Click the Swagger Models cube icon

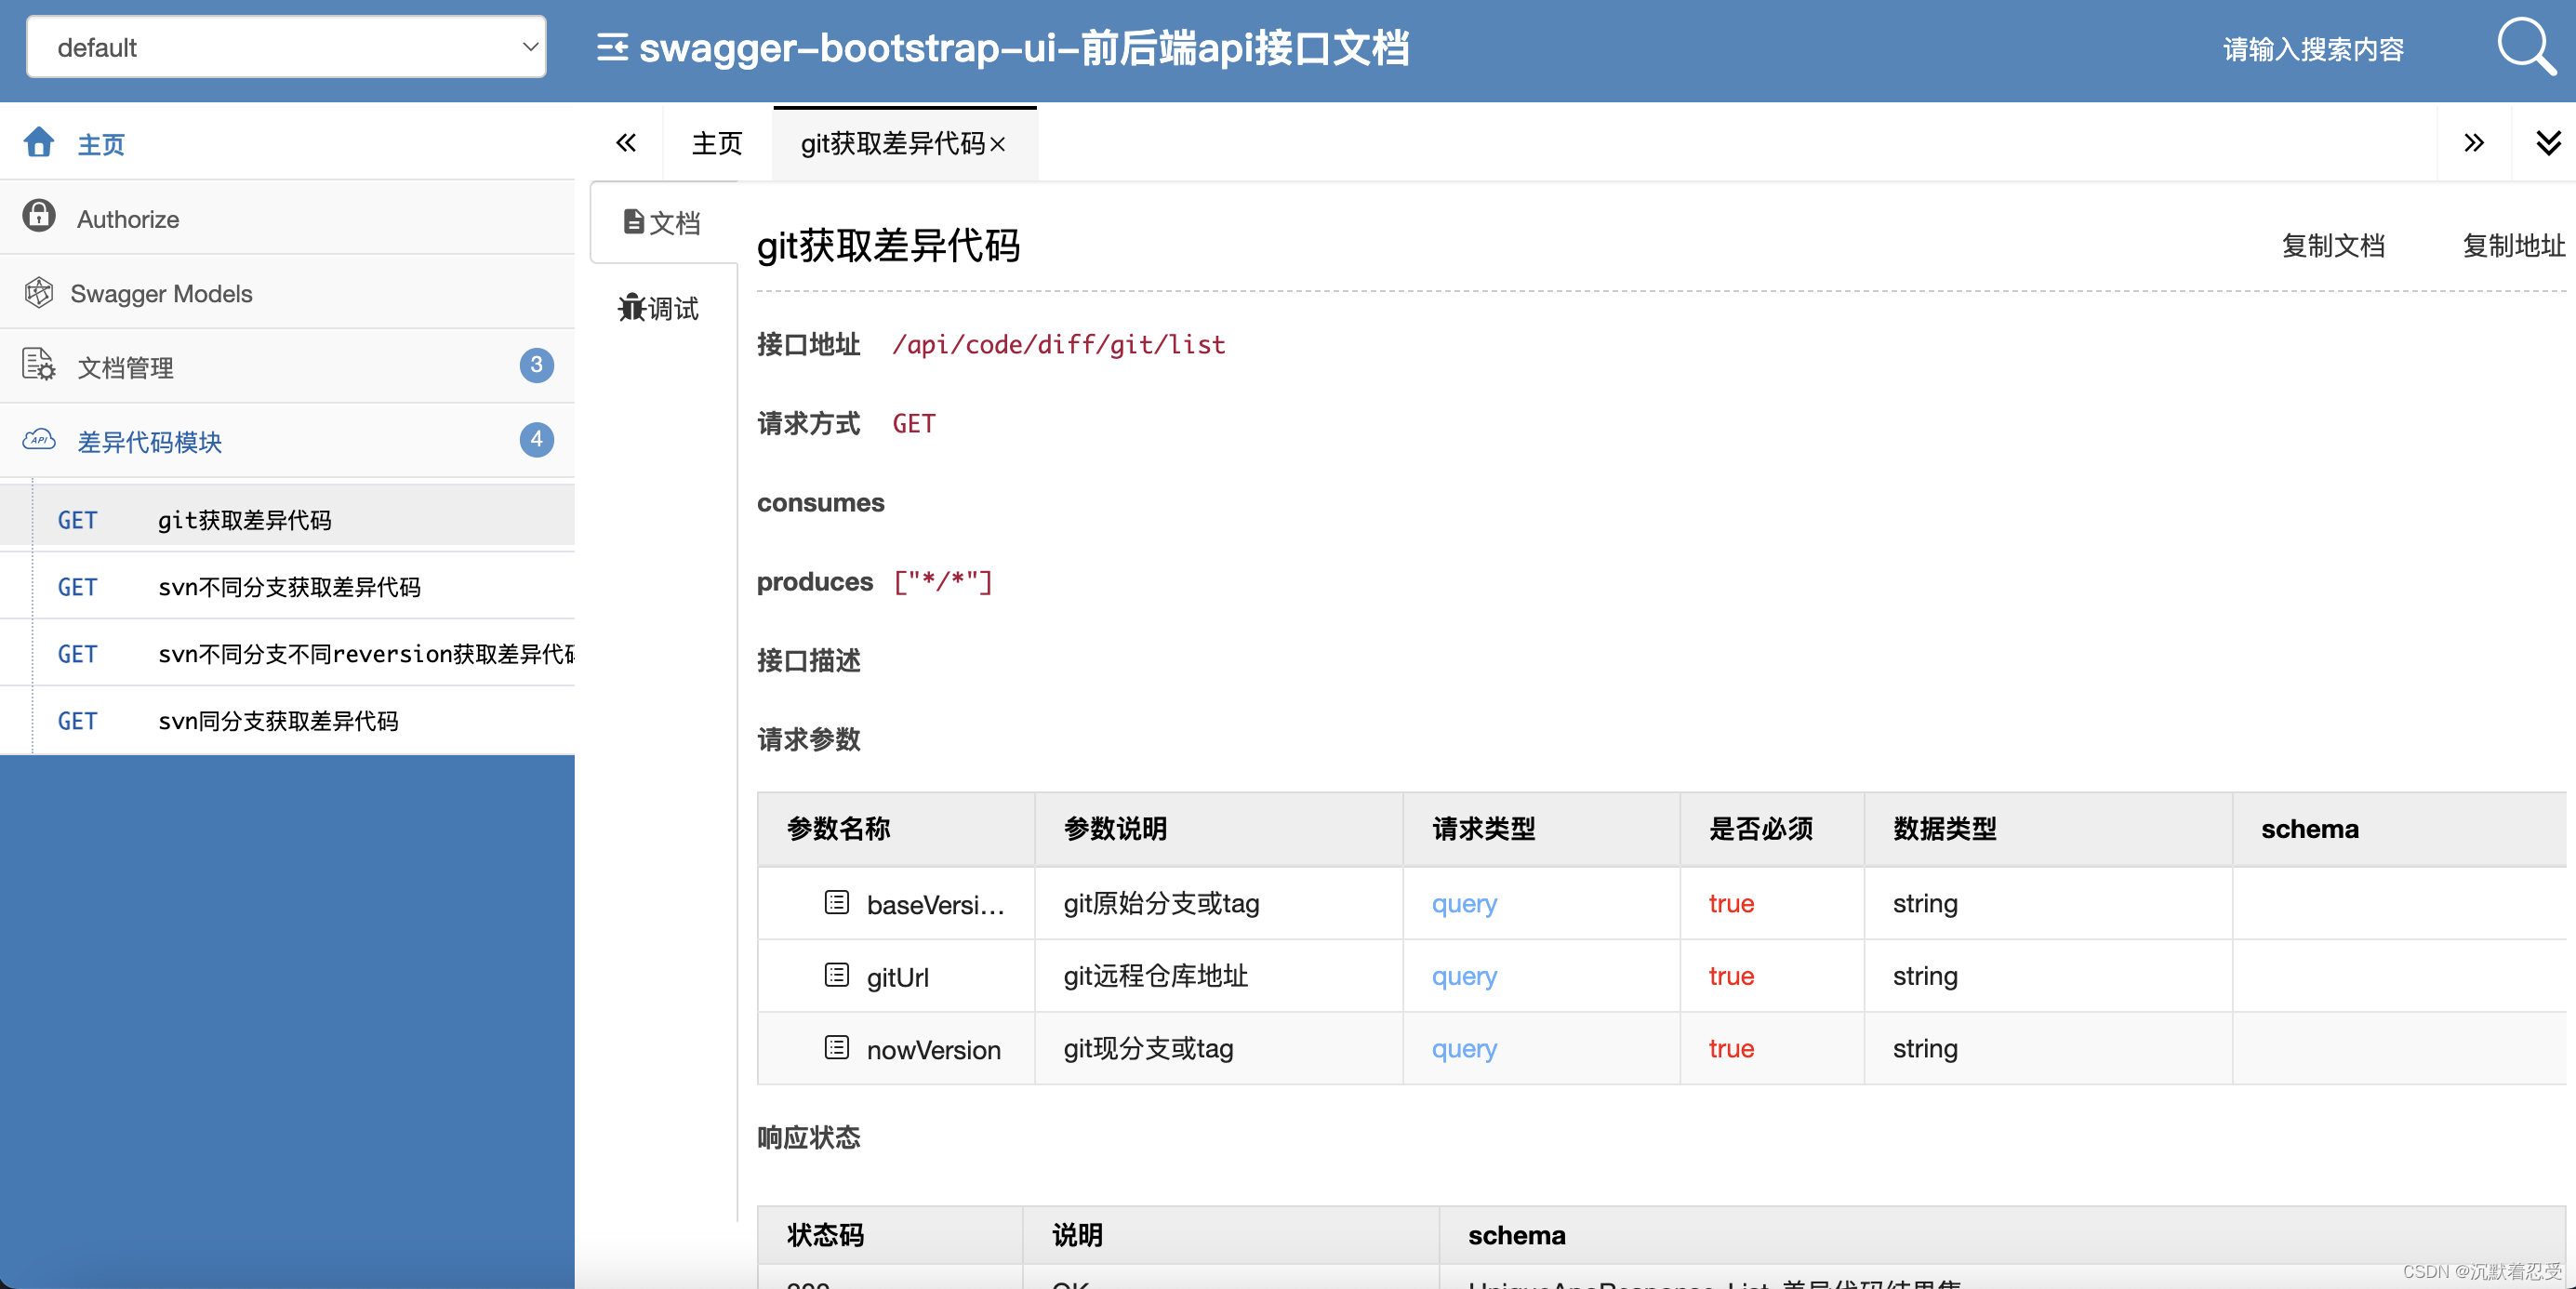pos(39,292)
